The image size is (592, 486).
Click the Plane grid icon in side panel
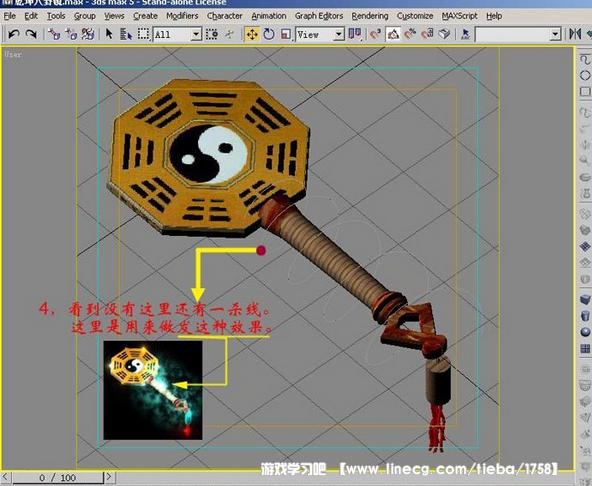point(585,348)
